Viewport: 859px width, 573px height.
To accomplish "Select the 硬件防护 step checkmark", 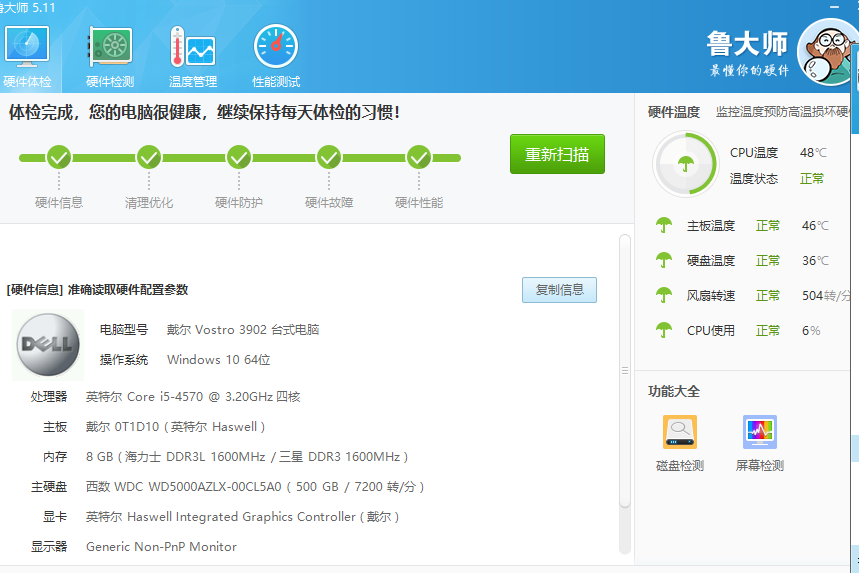I will tap(238, 157).
